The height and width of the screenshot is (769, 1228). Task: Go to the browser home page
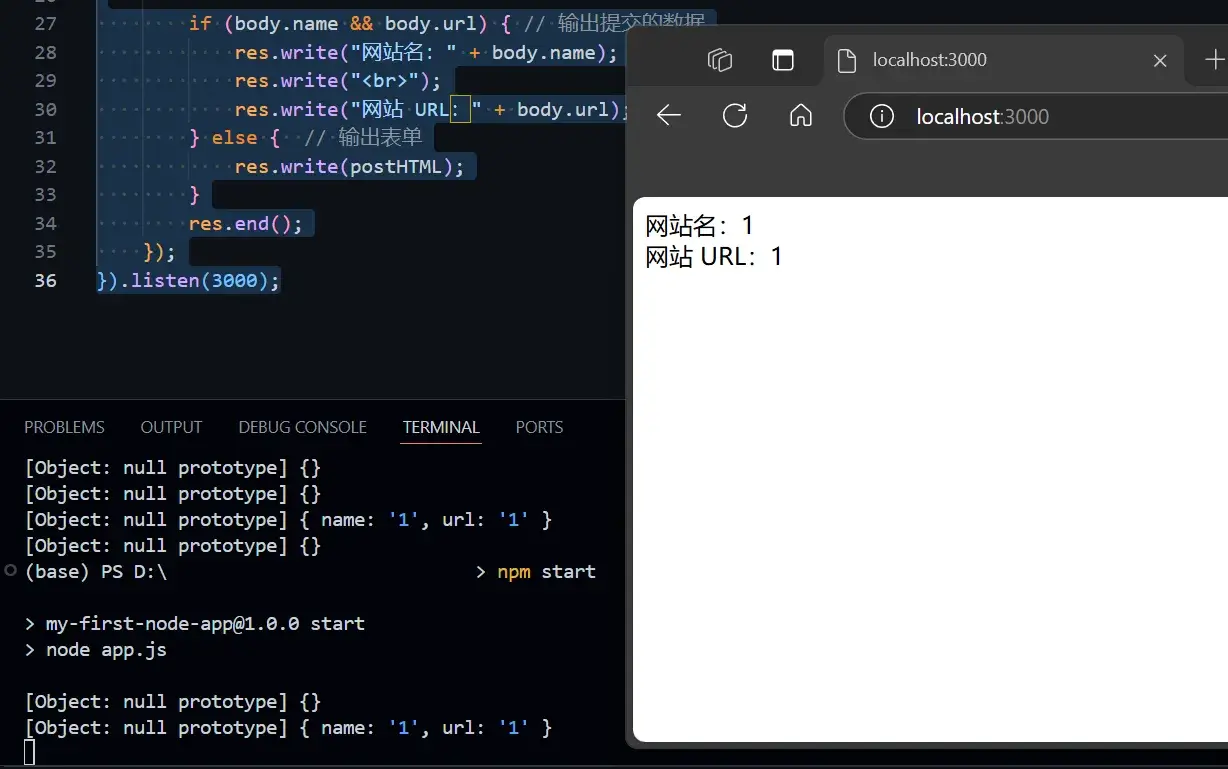coord(800,116)
